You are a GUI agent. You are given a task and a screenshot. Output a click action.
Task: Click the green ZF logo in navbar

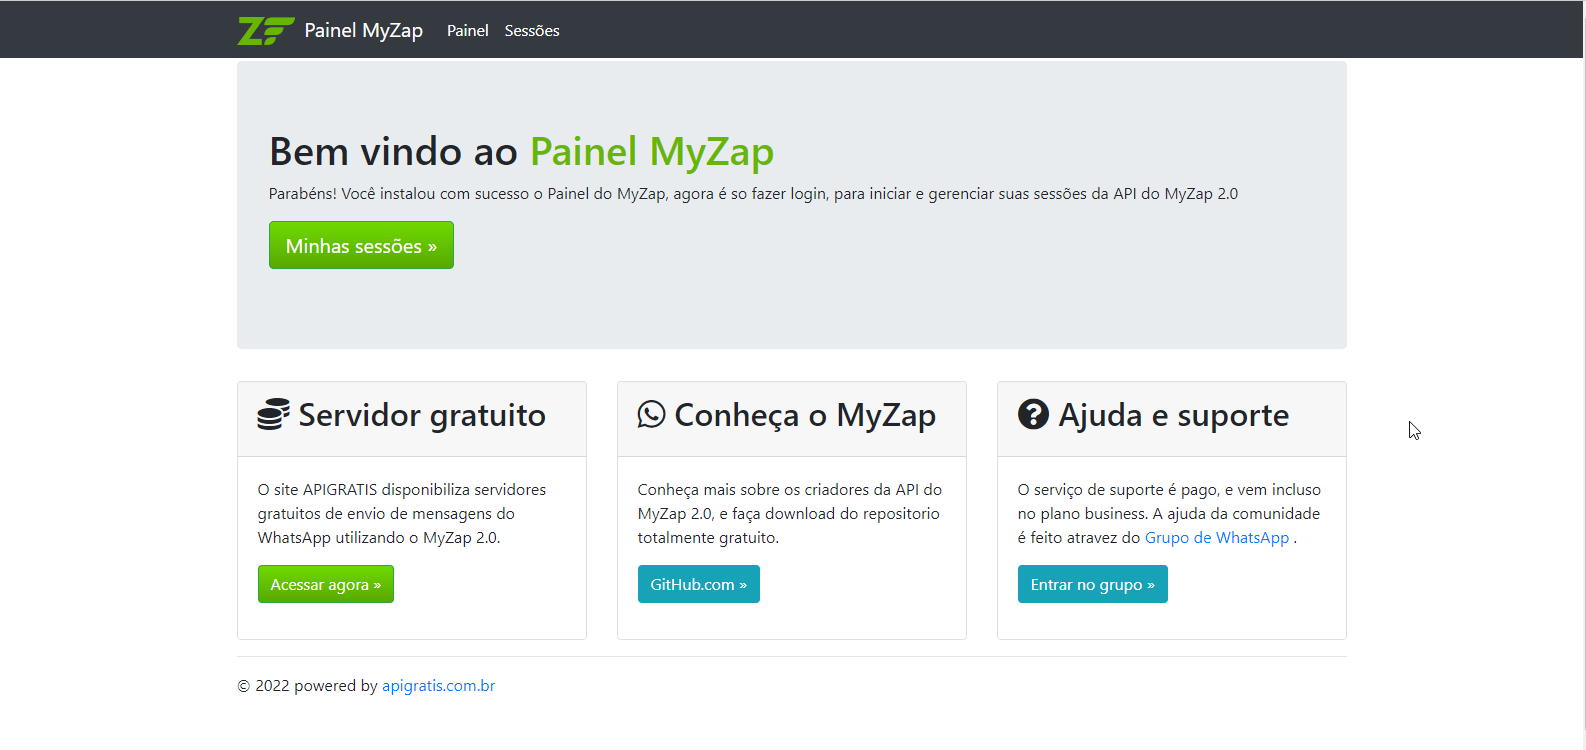pos(266,30)
